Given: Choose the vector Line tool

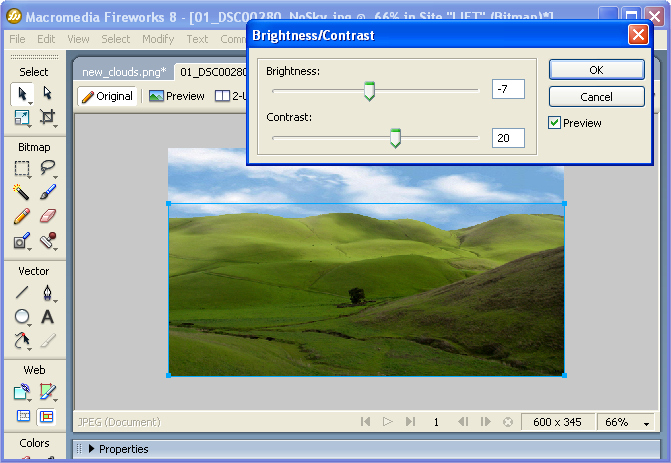Looking at the screenshot, I should click(22, 293).
